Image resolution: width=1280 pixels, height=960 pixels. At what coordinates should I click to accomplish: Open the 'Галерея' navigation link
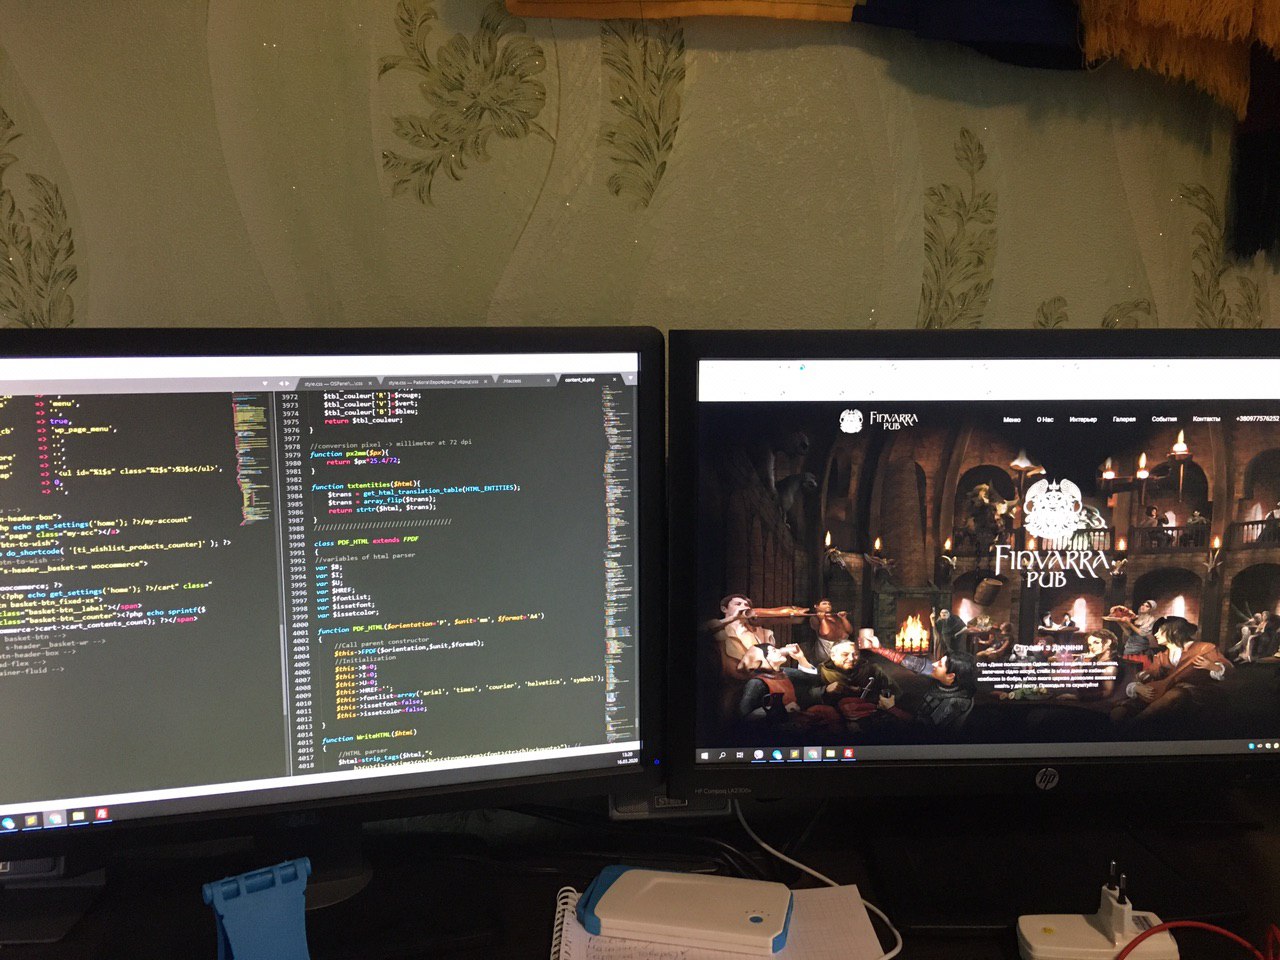[x=1124, y=419]
